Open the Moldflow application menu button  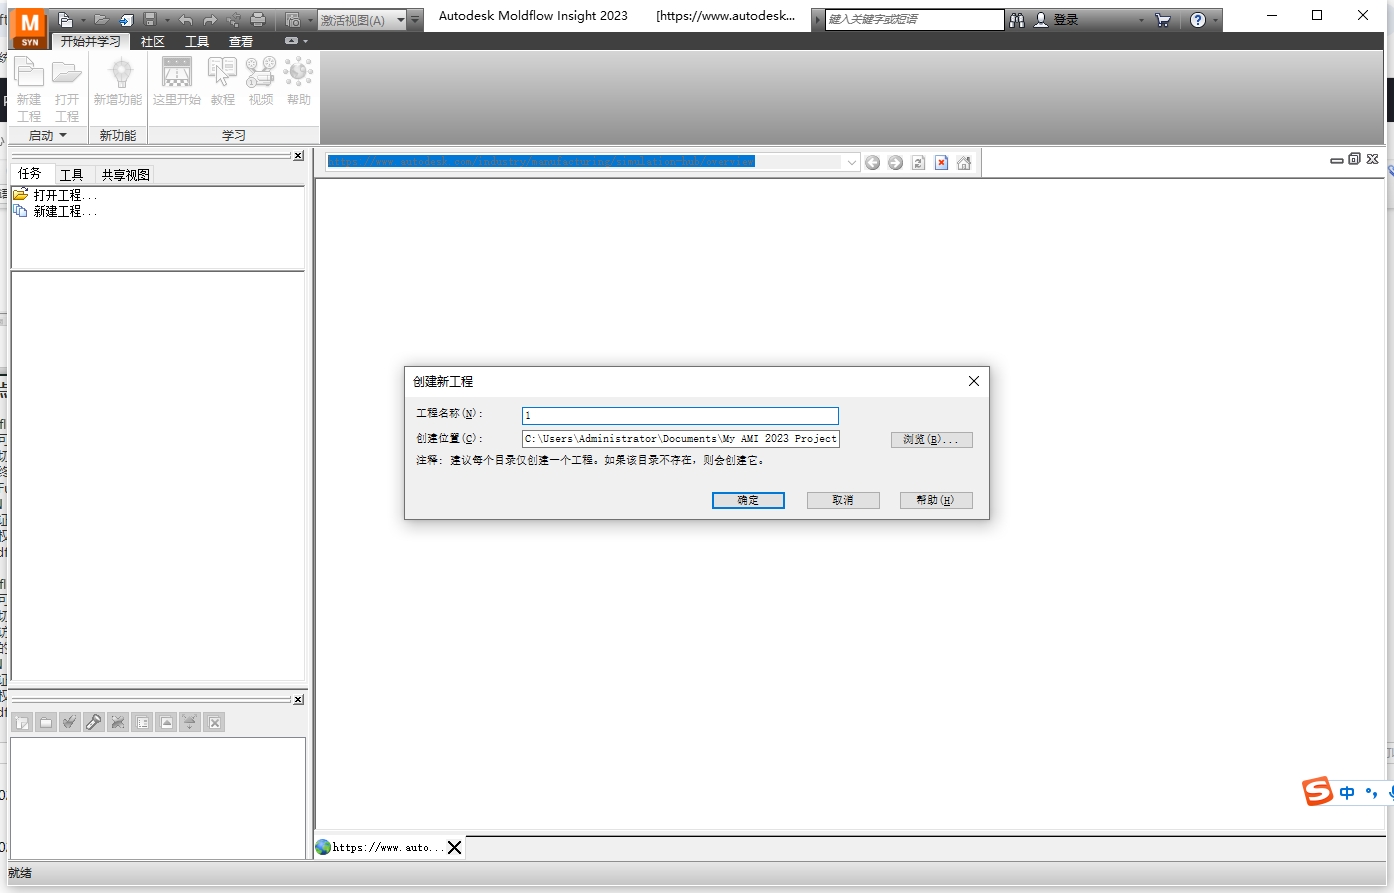(x=30, y=28)
